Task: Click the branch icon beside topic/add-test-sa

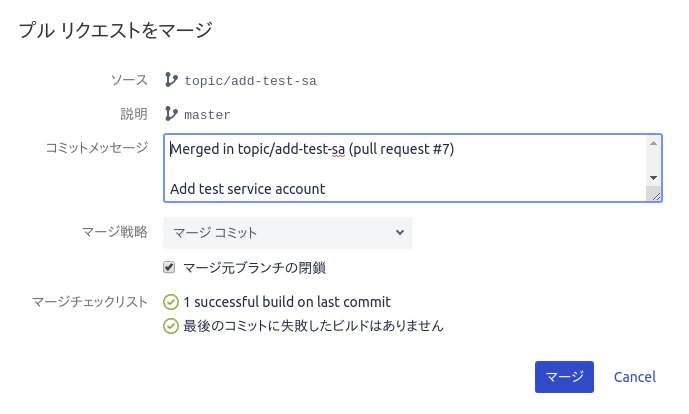Action: click(x=171, y=80)
